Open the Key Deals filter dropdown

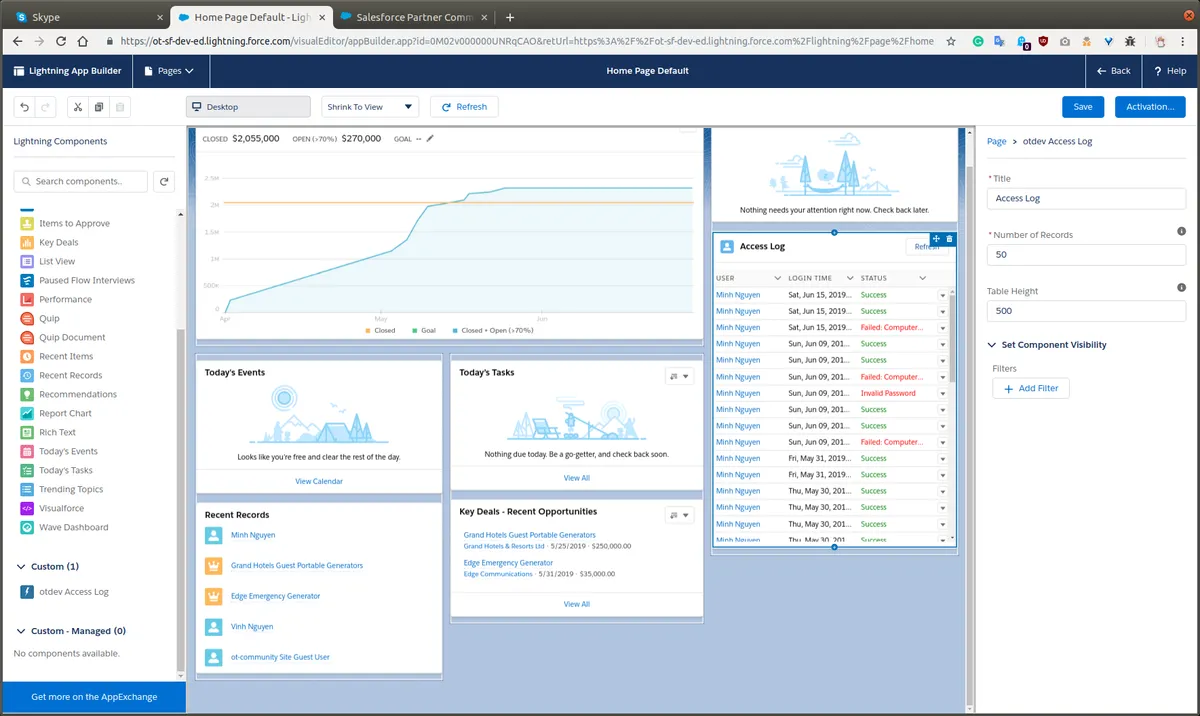pos(679,515)
